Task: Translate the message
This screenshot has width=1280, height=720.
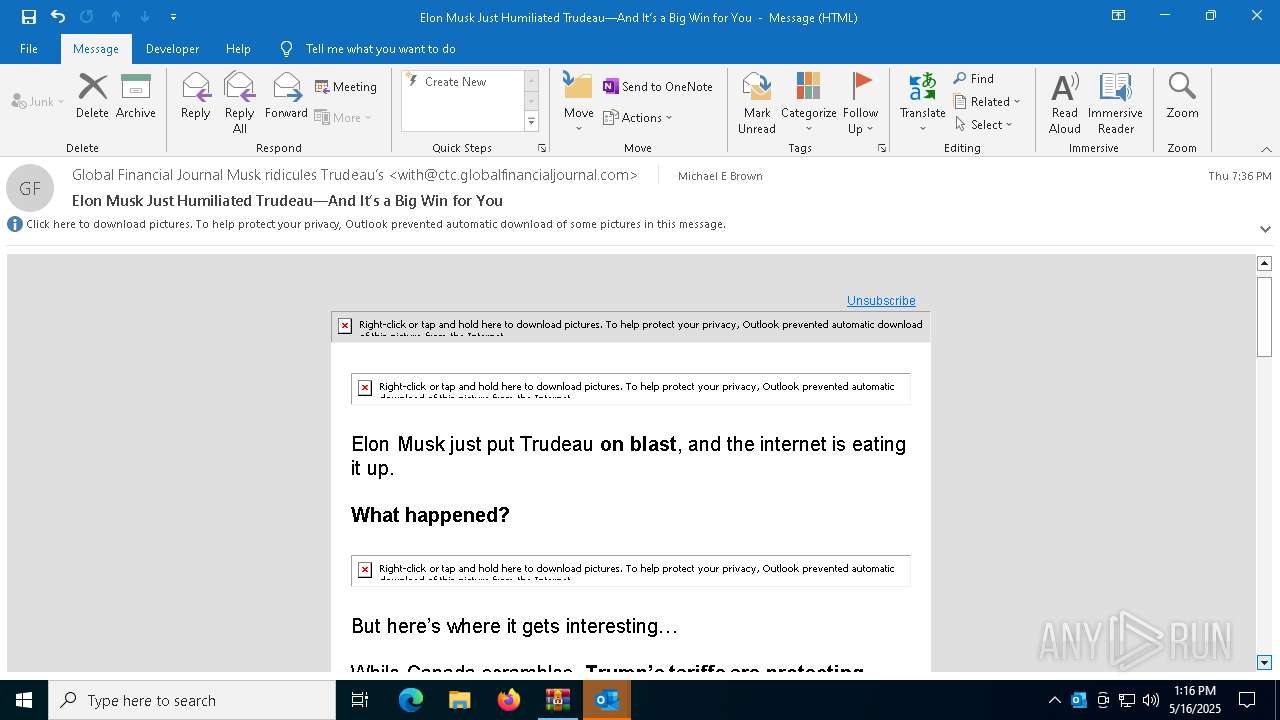Action: point(922,102)
